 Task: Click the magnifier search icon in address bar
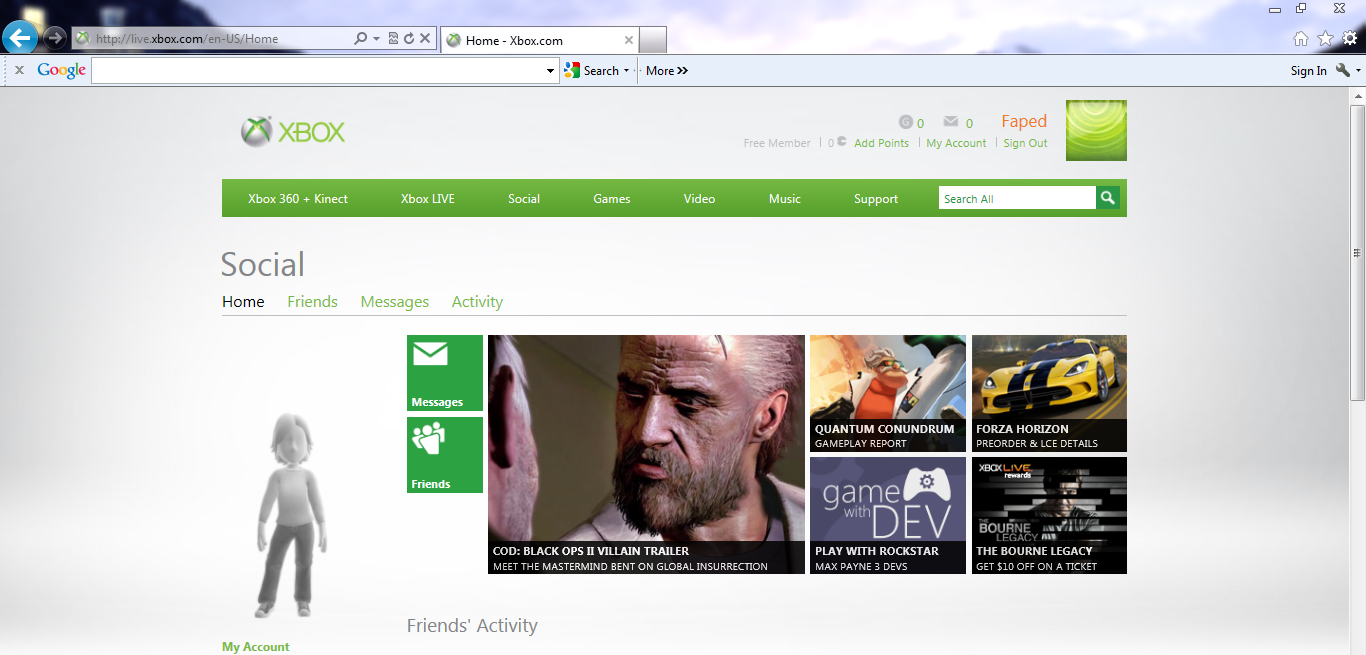pyautogui.click(x=361, y=39)
